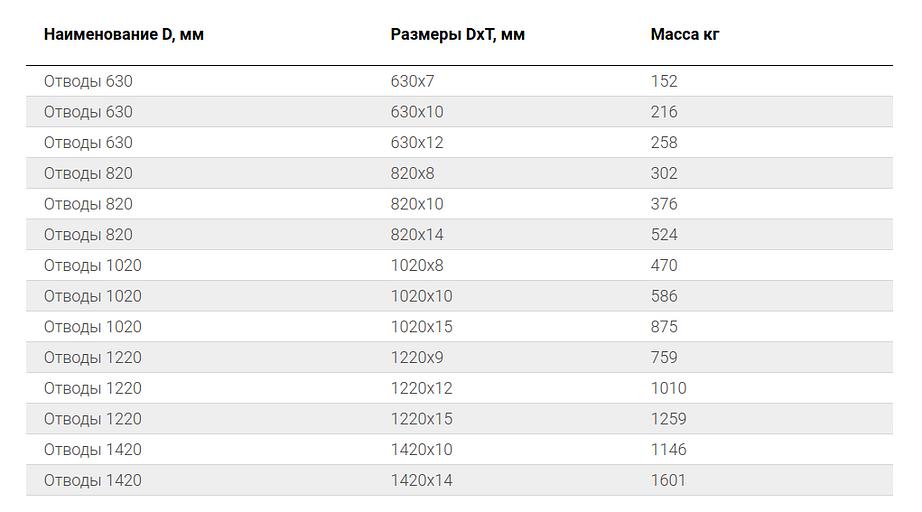This screenshot has height=512, width=922.
Task: Click the 1020x8 size cell
Action: click(x=417, y=266)
